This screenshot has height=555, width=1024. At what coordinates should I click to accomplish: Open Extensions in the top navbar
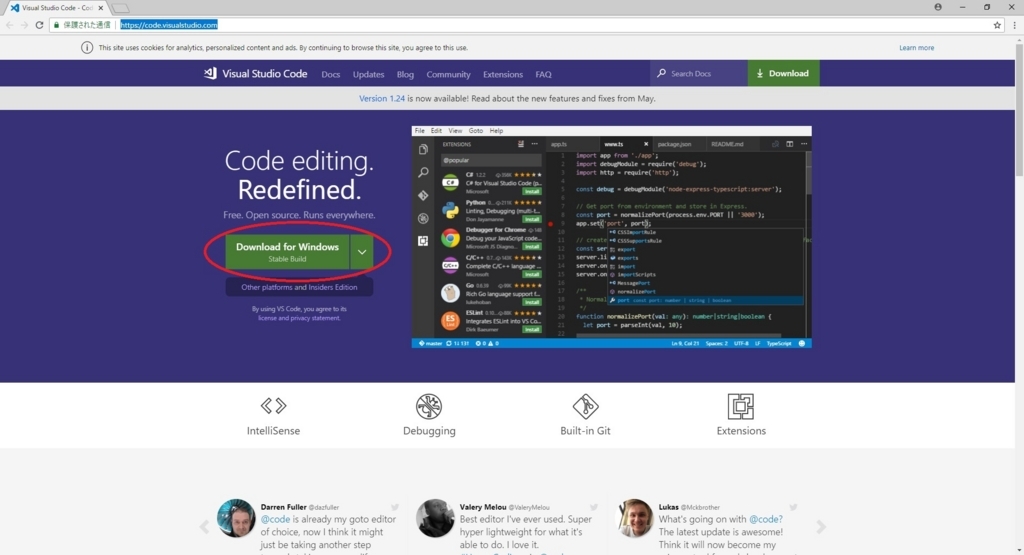click(503, 74)
